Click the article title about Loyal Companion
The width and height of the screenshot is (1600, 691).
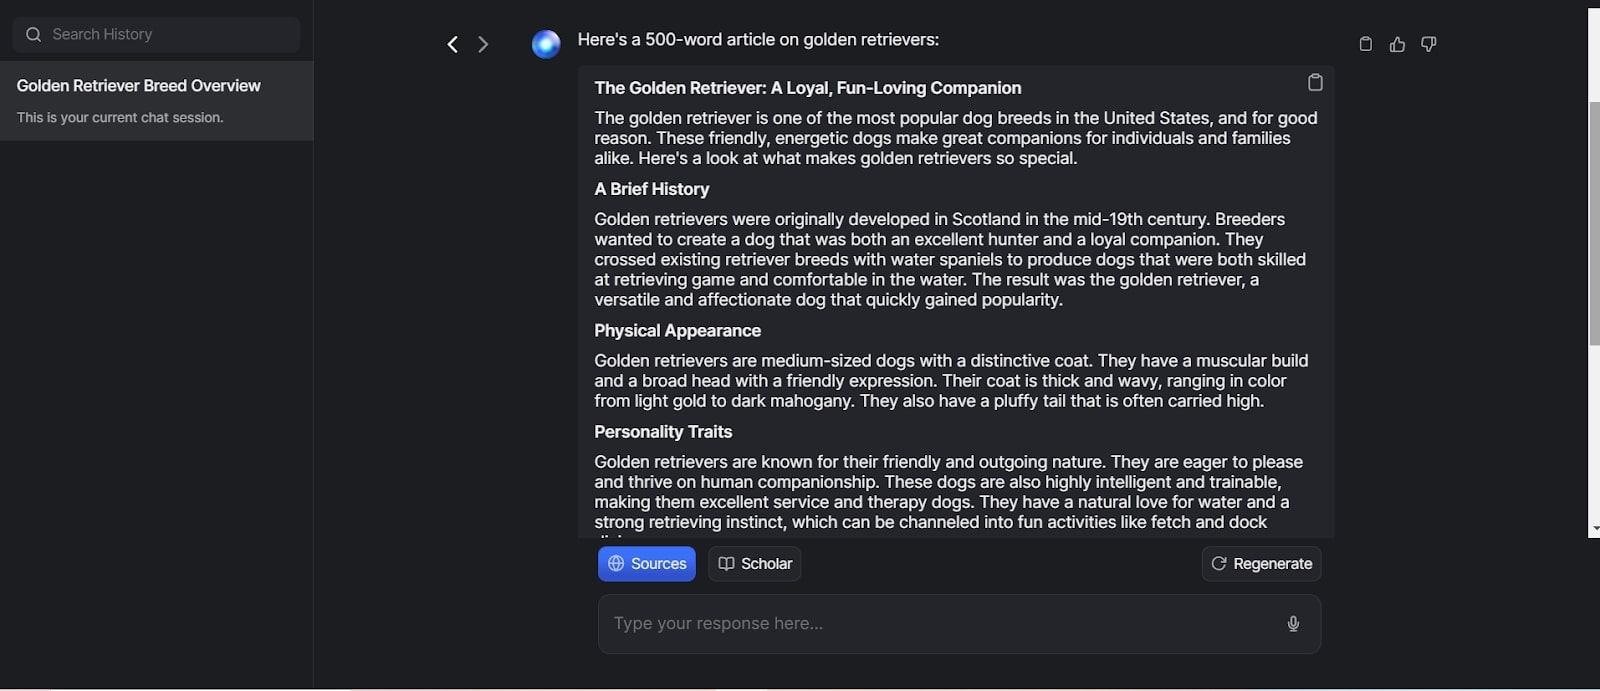(x=807, y=88)
